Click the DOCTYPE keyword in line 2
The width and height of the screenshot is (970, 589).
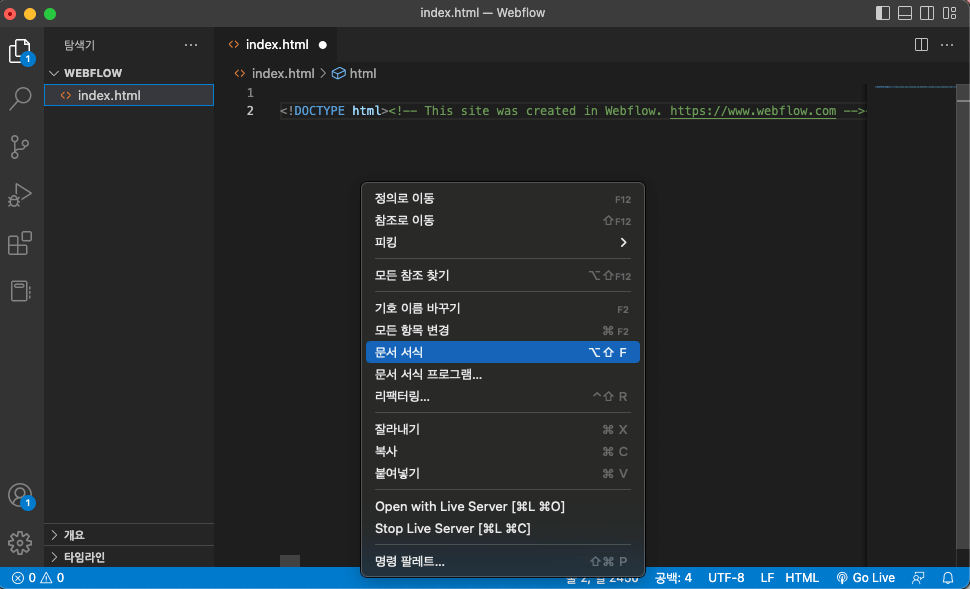(319, 111)
